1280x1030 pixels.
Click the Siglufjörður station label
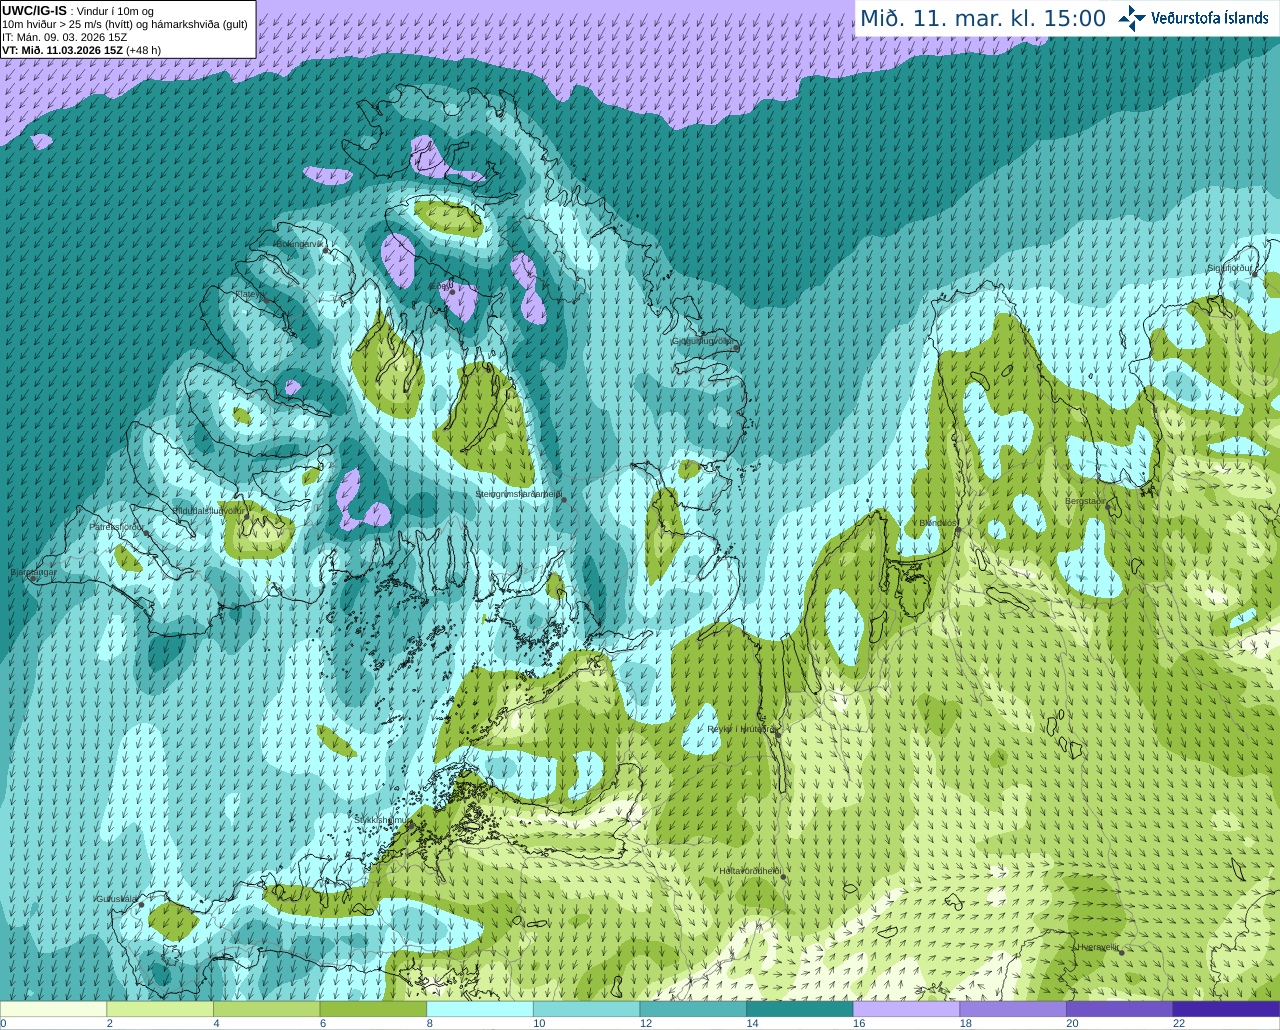pos(1229,268)
